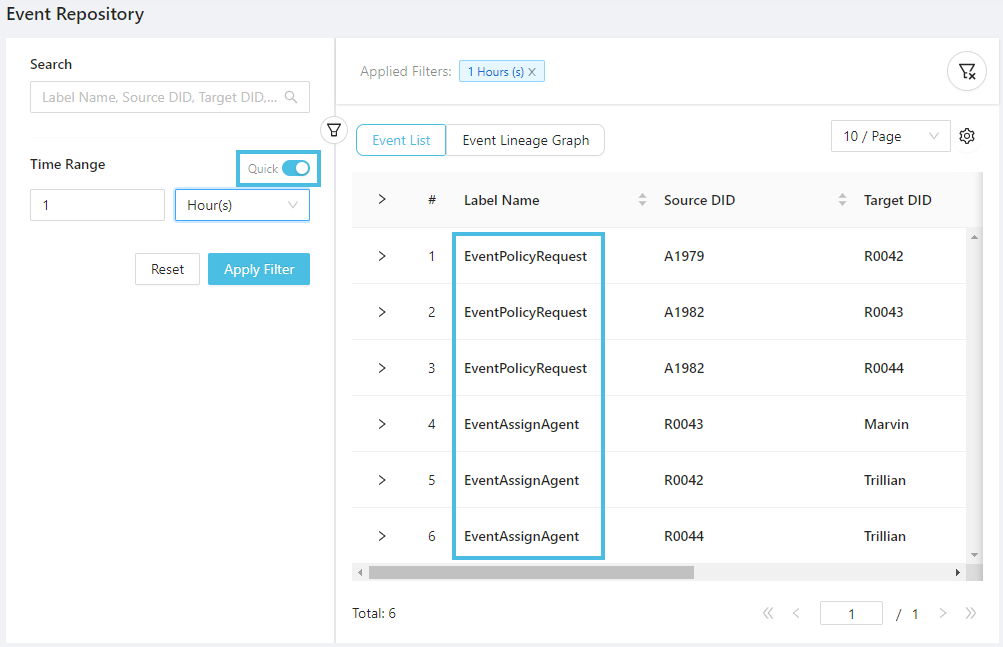Click the horizontal table scrollbar
1003x647 pixels.
(530, 573)
